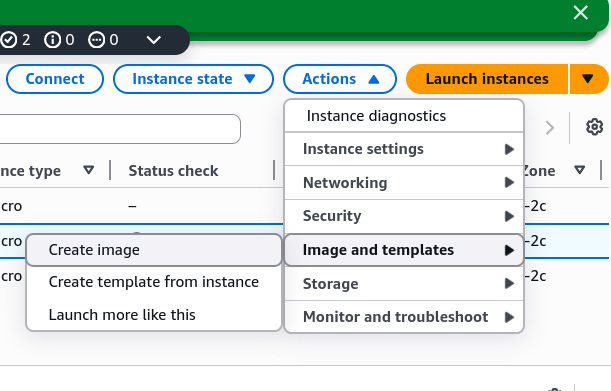Click Launch instances button
The height and width of the screenshot is (391, 611).
coord(487,79)
